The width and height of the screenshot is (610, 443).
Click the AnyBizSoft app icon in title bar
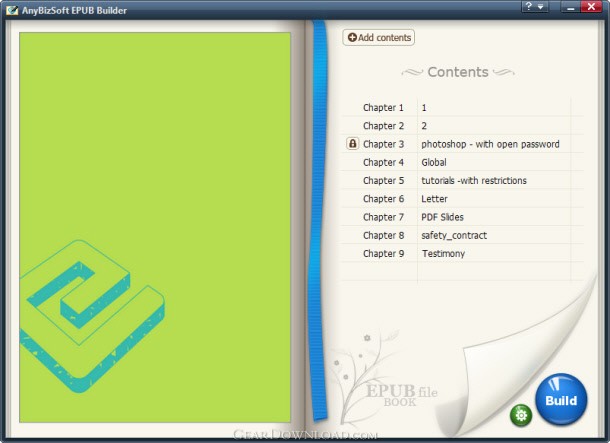tap(12, 10)
